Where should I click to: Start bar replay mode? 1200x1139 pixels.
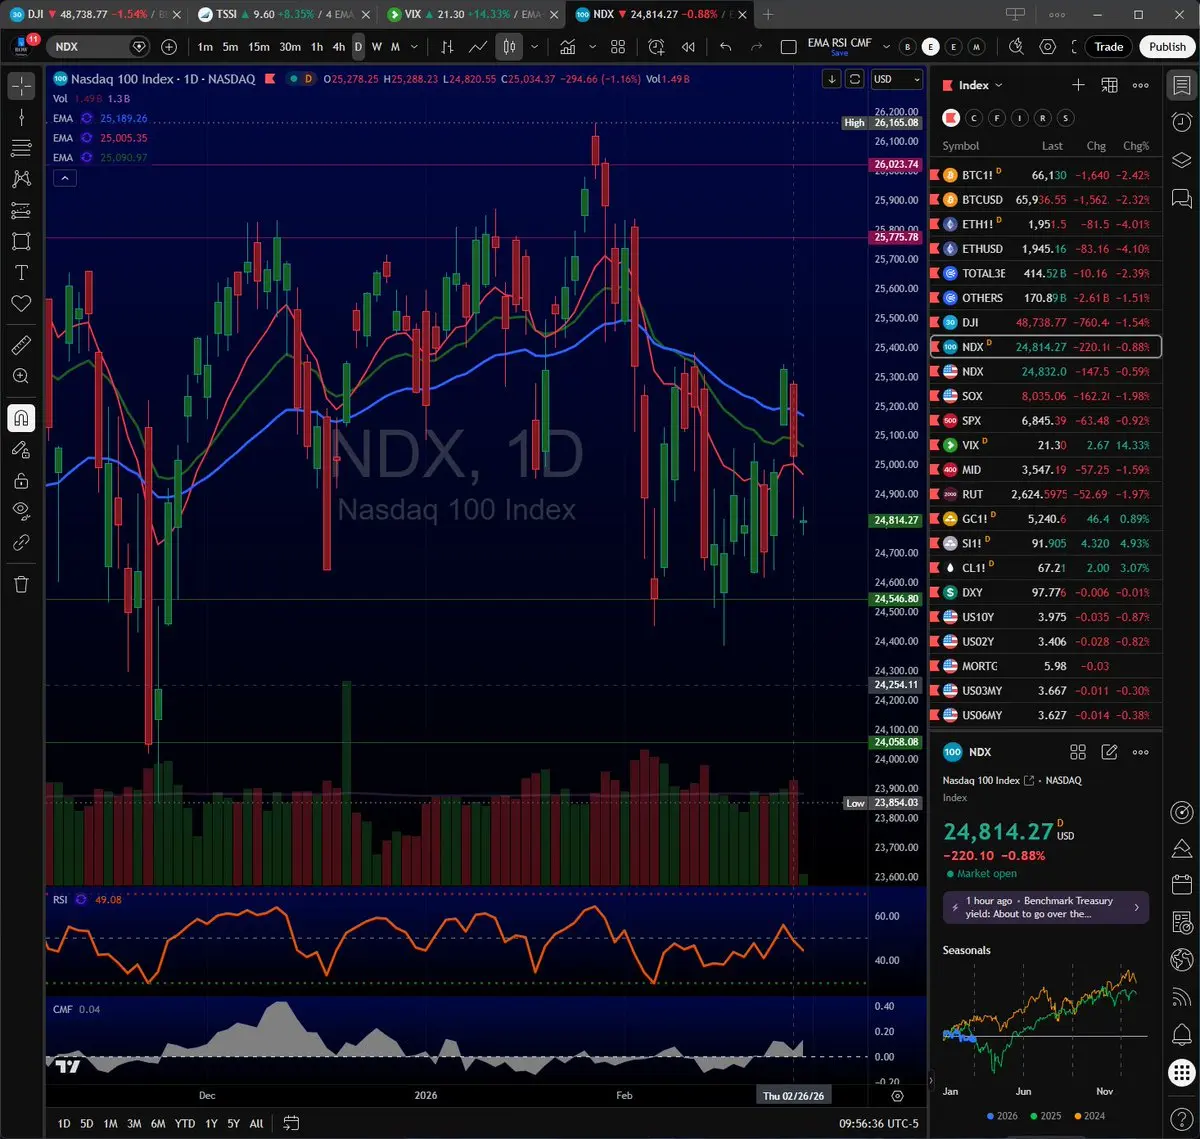(x=688, y=47)
